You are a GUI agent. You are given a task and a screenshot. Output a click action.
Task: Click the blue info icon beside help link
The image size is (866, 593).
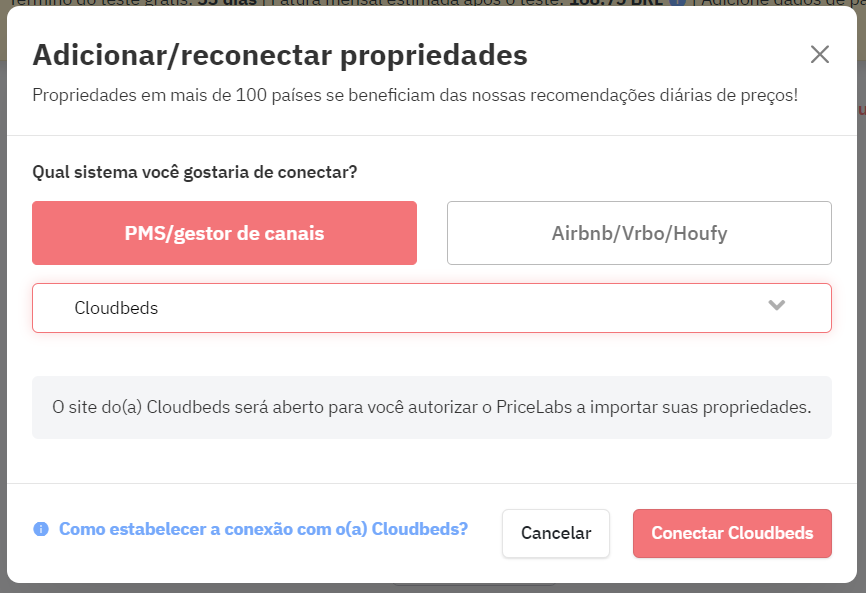41,529
